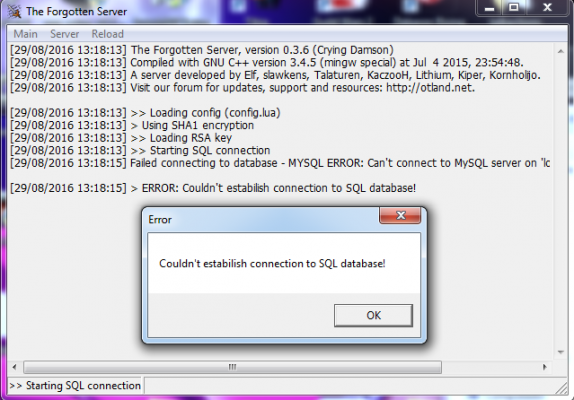Click the horizontal scrollbar right arrow
This screenshot has width=574, height=400.
pyautogui.click(x=544, y=367)
